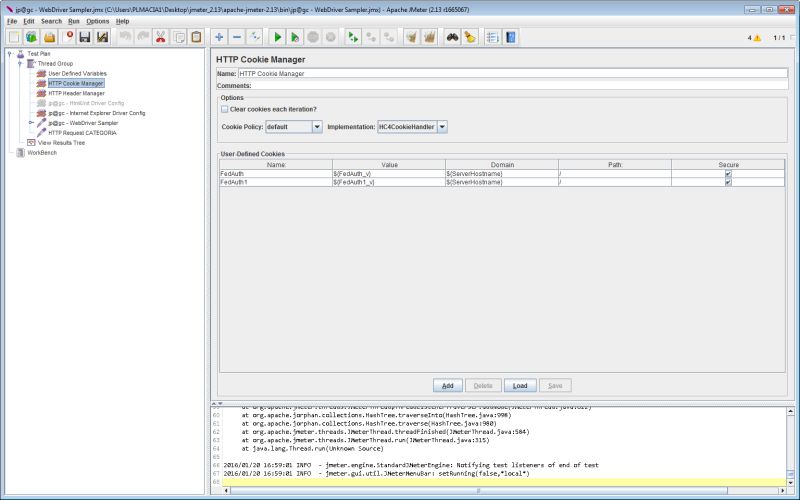800x500 pixels.
Task: Select View Results Tree in tree
Action: click(61, 143)
